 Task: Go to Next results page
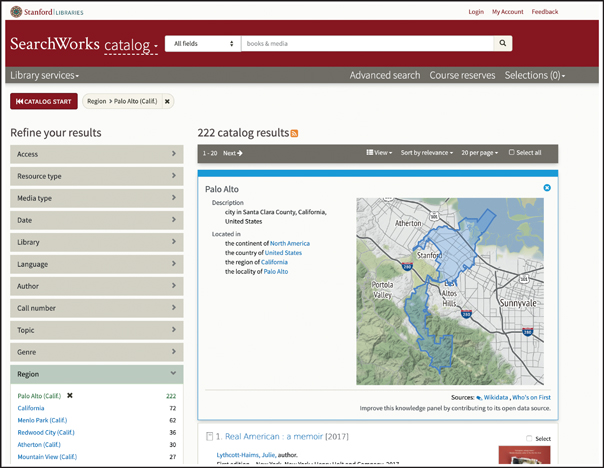click(233, 153)
